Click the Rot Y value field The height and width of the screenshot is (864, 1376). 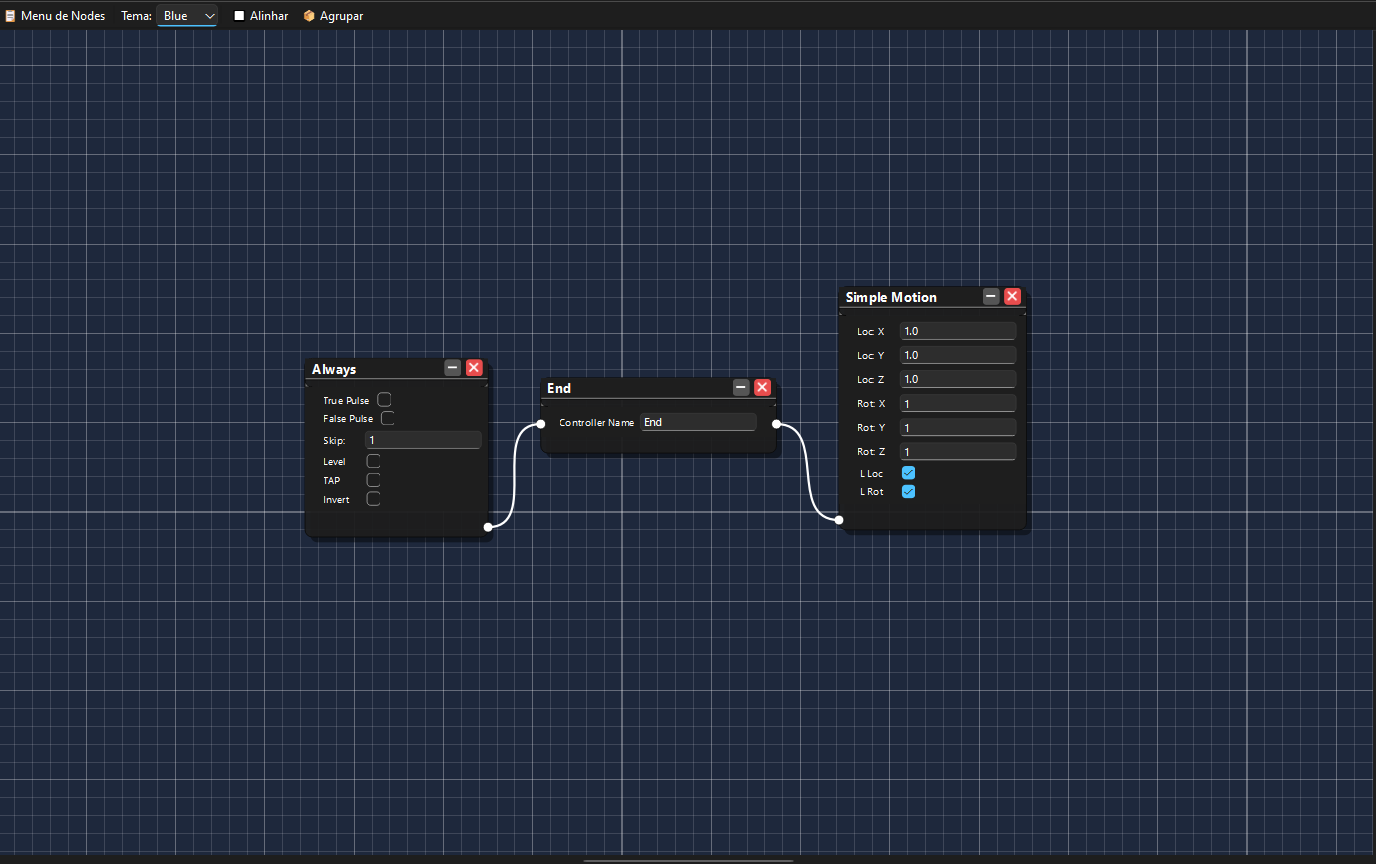point(958,427)
